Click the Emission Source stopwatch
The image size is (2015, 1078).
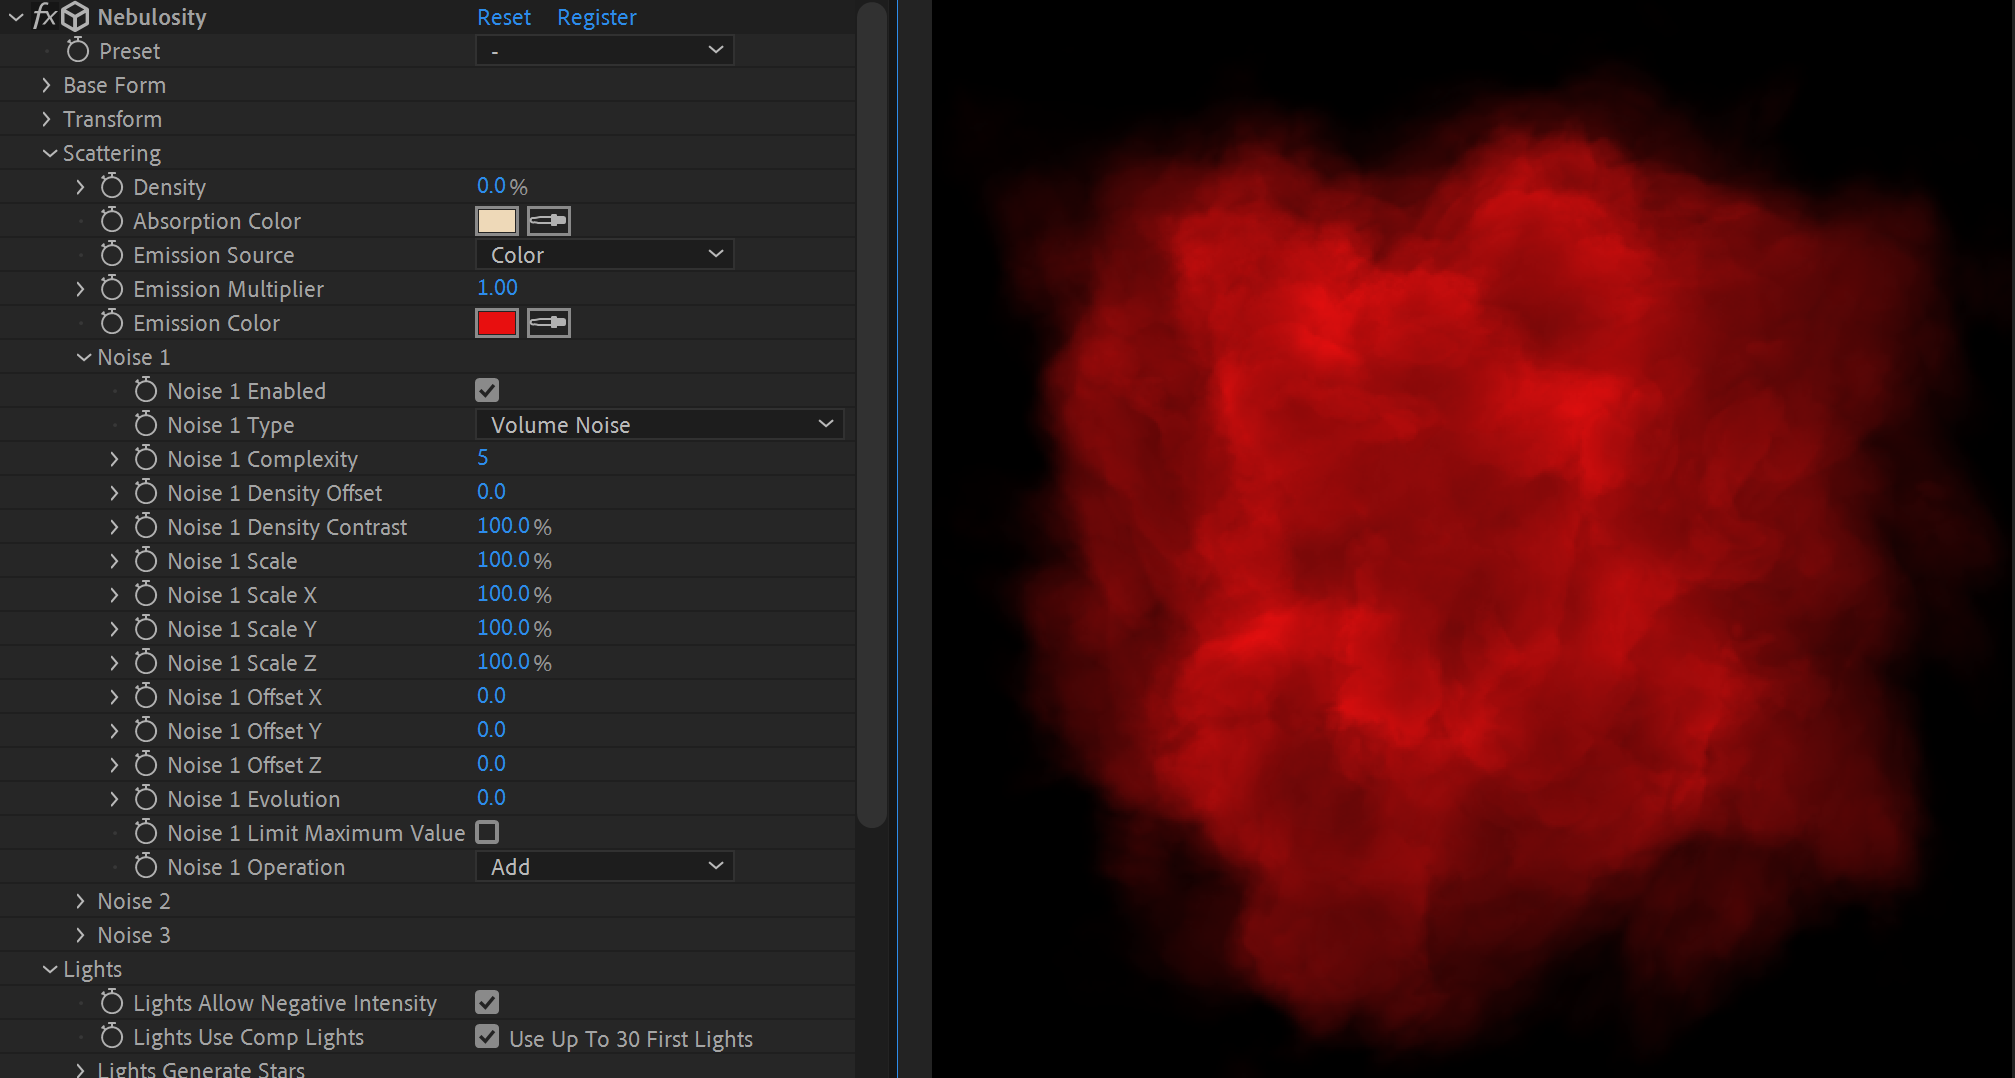112,254
